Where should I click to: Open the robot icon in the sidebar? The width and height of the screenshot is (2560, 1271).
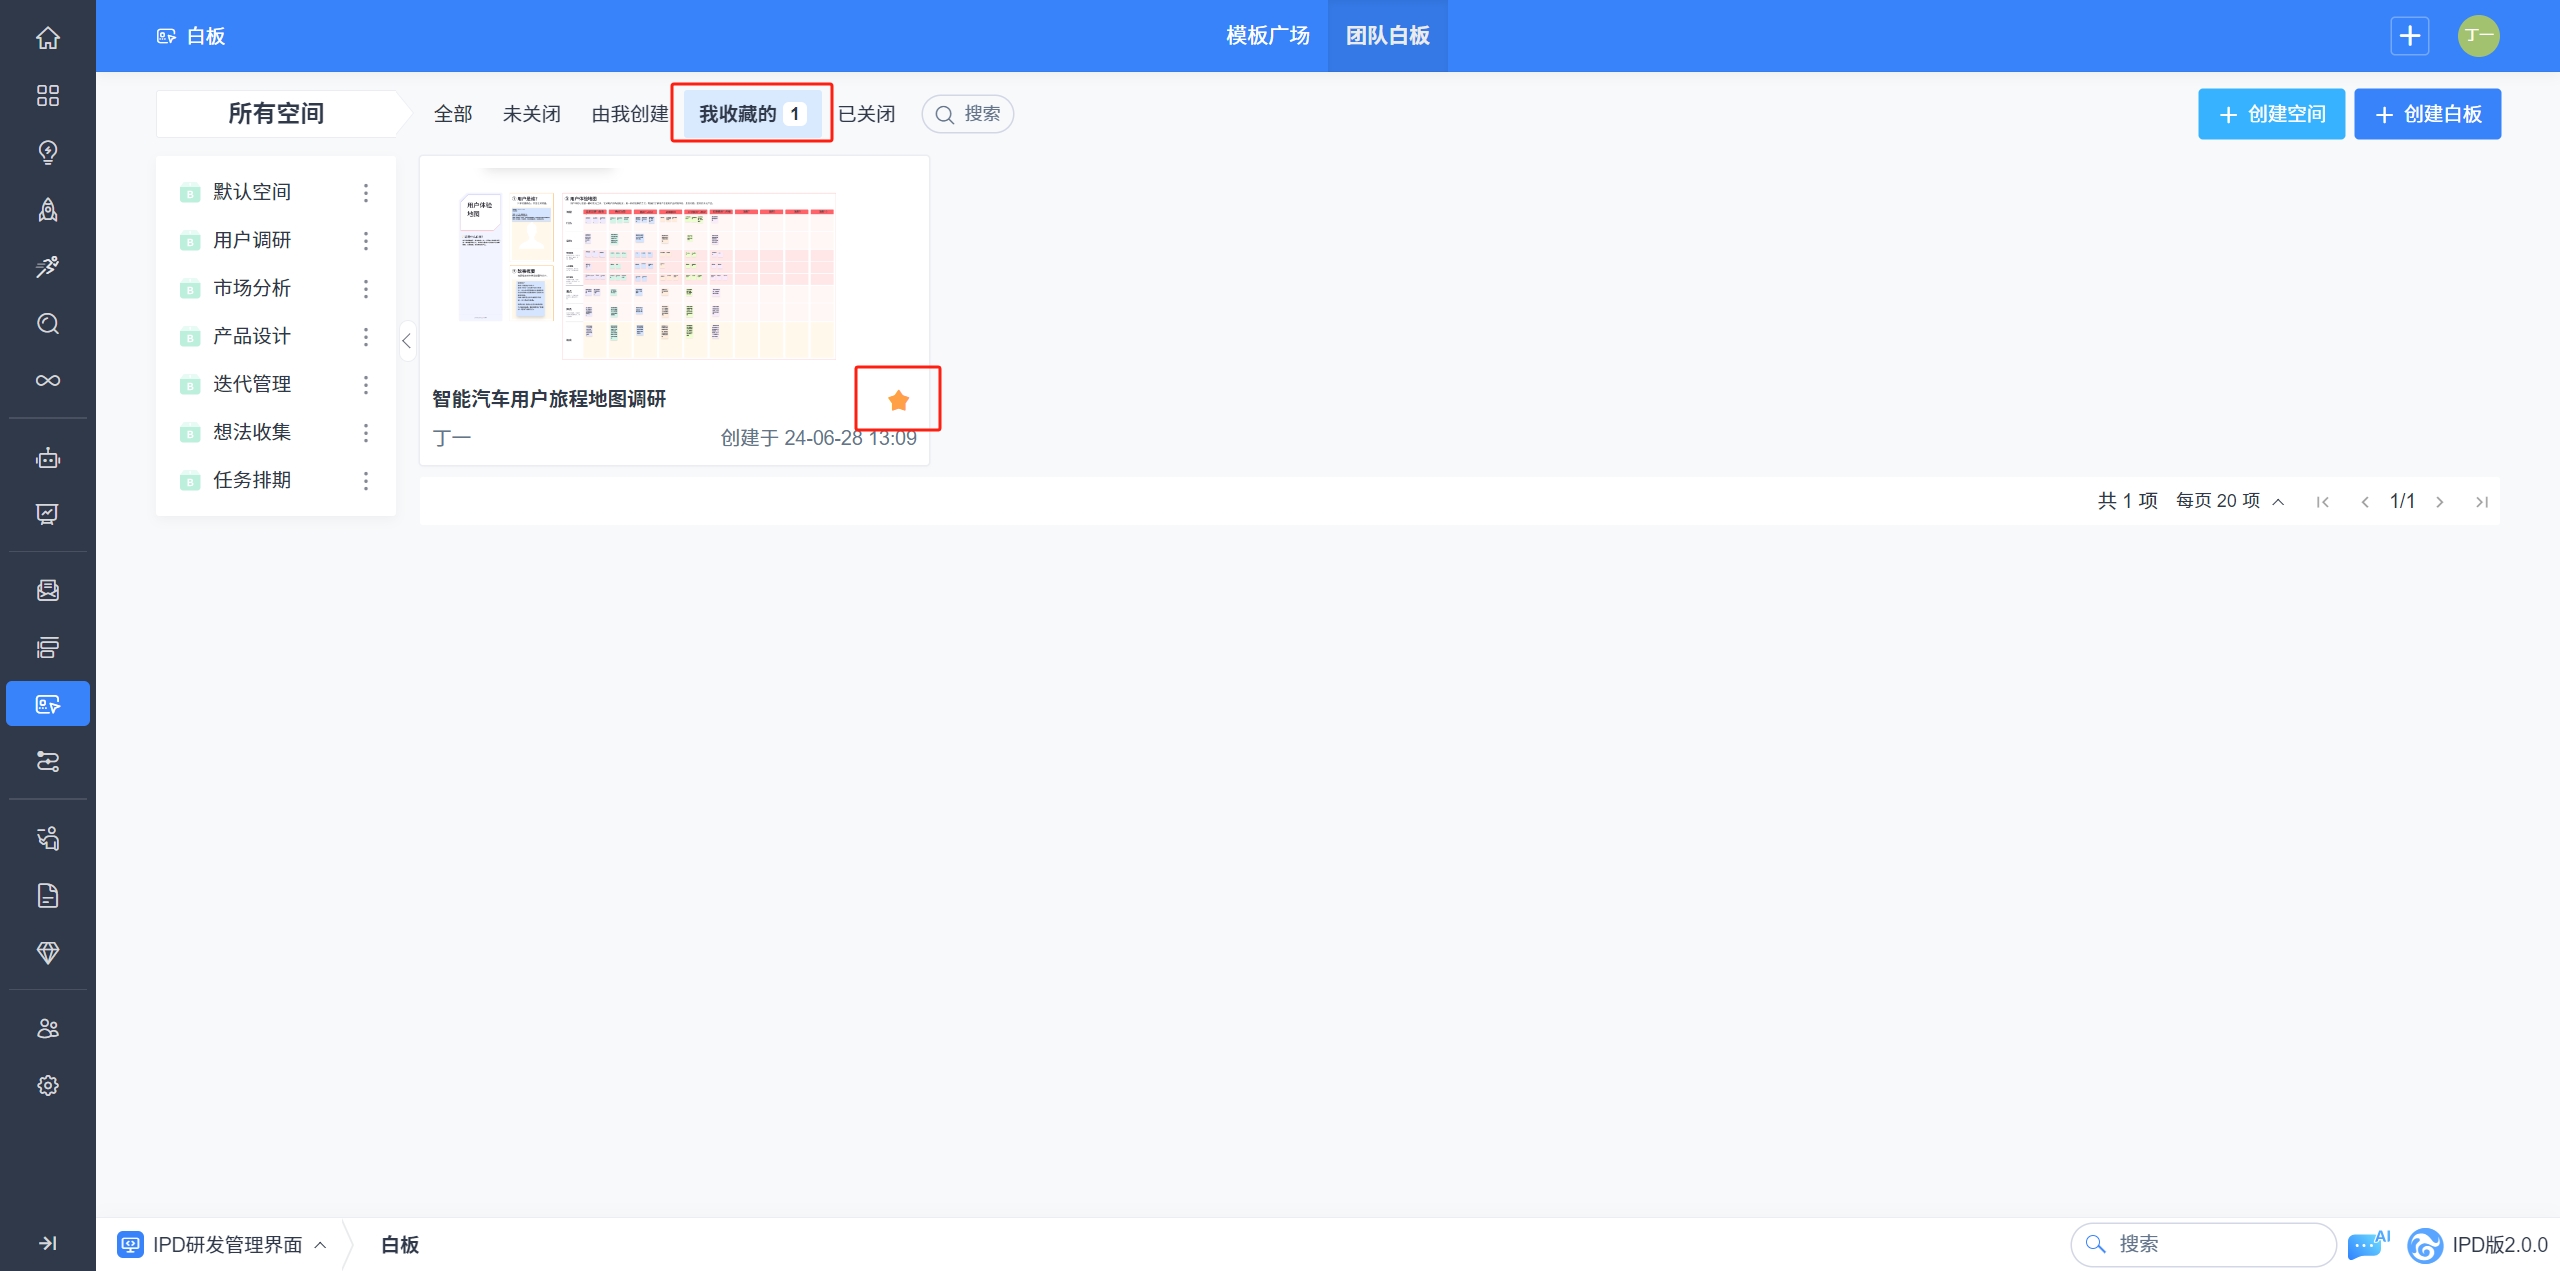coord(47,458)
